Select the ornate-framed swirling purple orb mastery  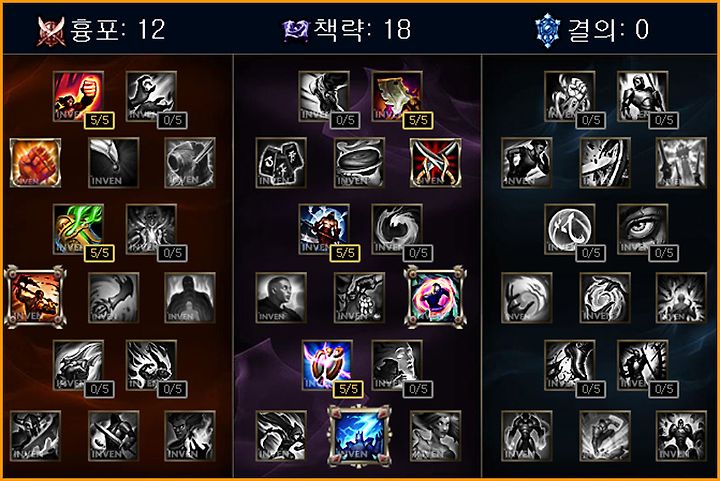pos(435,297)
